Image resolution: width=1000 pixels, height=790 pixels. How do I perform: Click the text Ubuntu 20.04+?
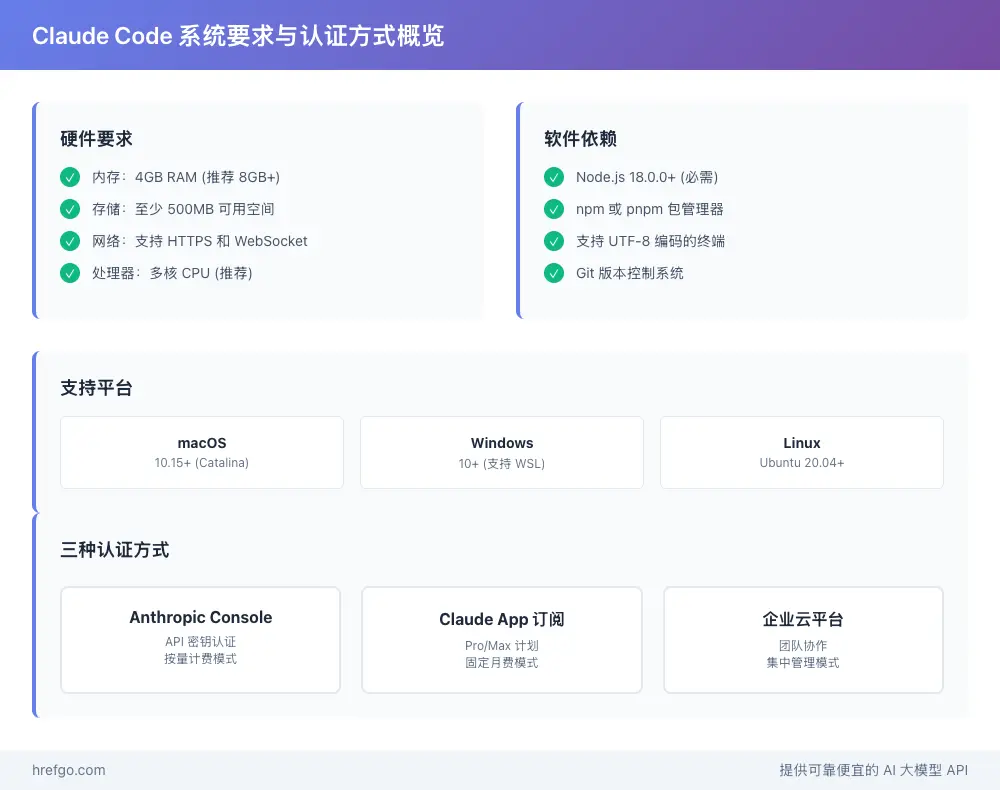[x=802, y=463]
